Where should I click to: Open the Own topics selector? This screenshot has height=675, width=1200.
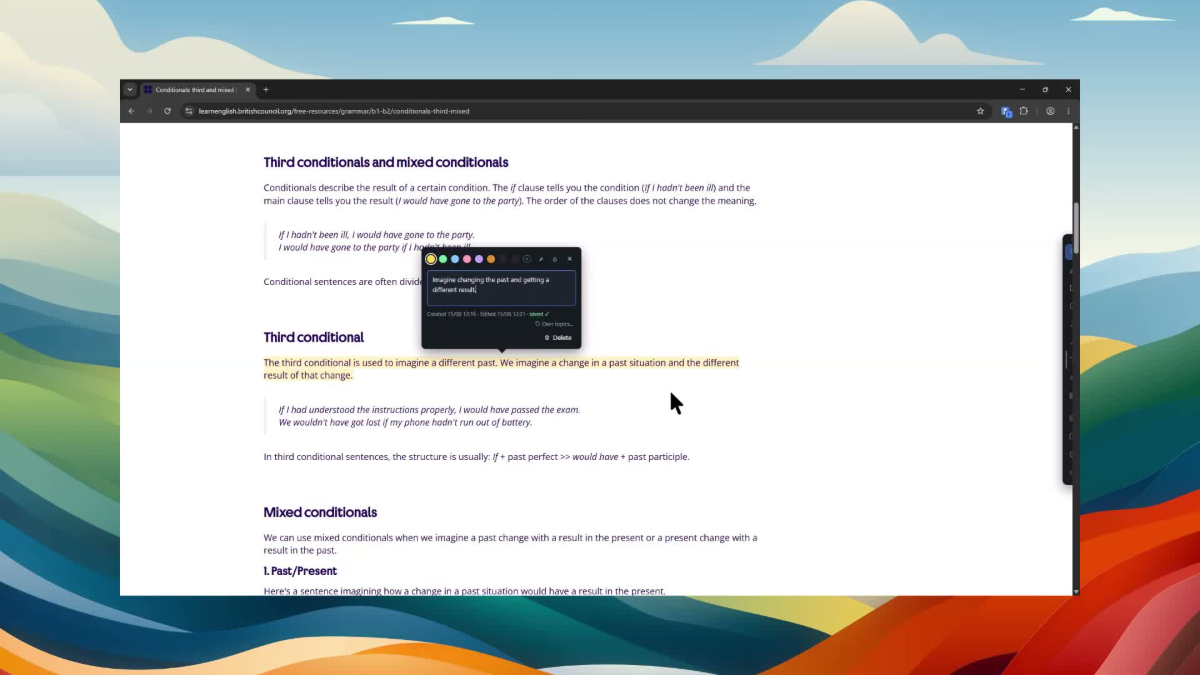click(x=554, y=324)
